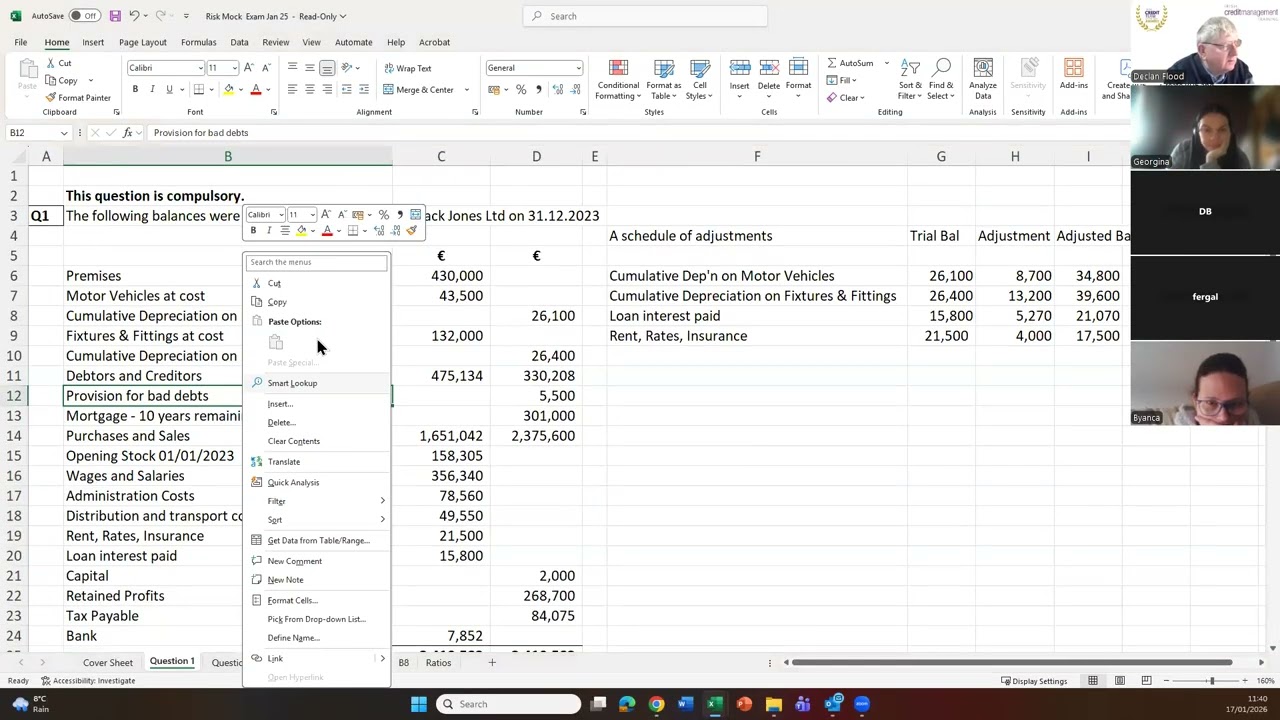
Task: Toggle italic in the ribbon Font group
Action: click(152, 89)
